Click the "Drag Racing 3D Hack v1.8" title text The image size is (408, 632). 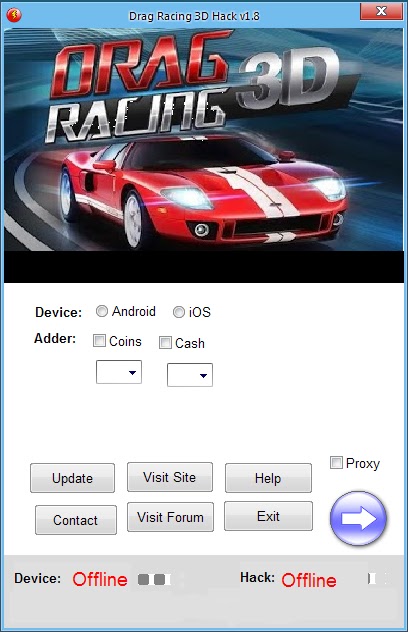tap(194, 16)
